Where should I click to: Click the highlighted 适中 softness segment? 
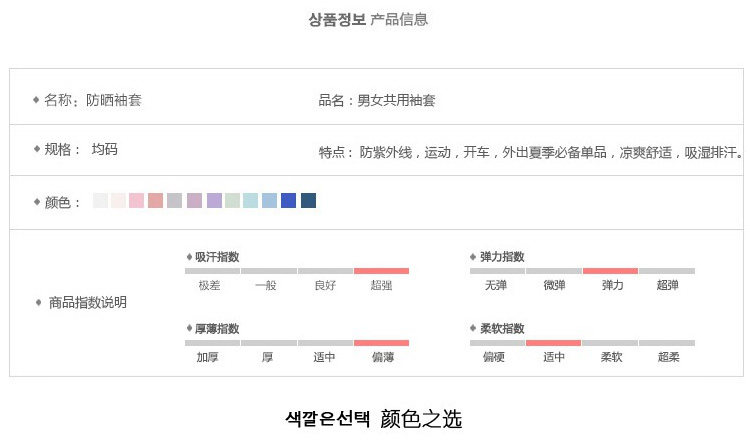pos(553,343)
